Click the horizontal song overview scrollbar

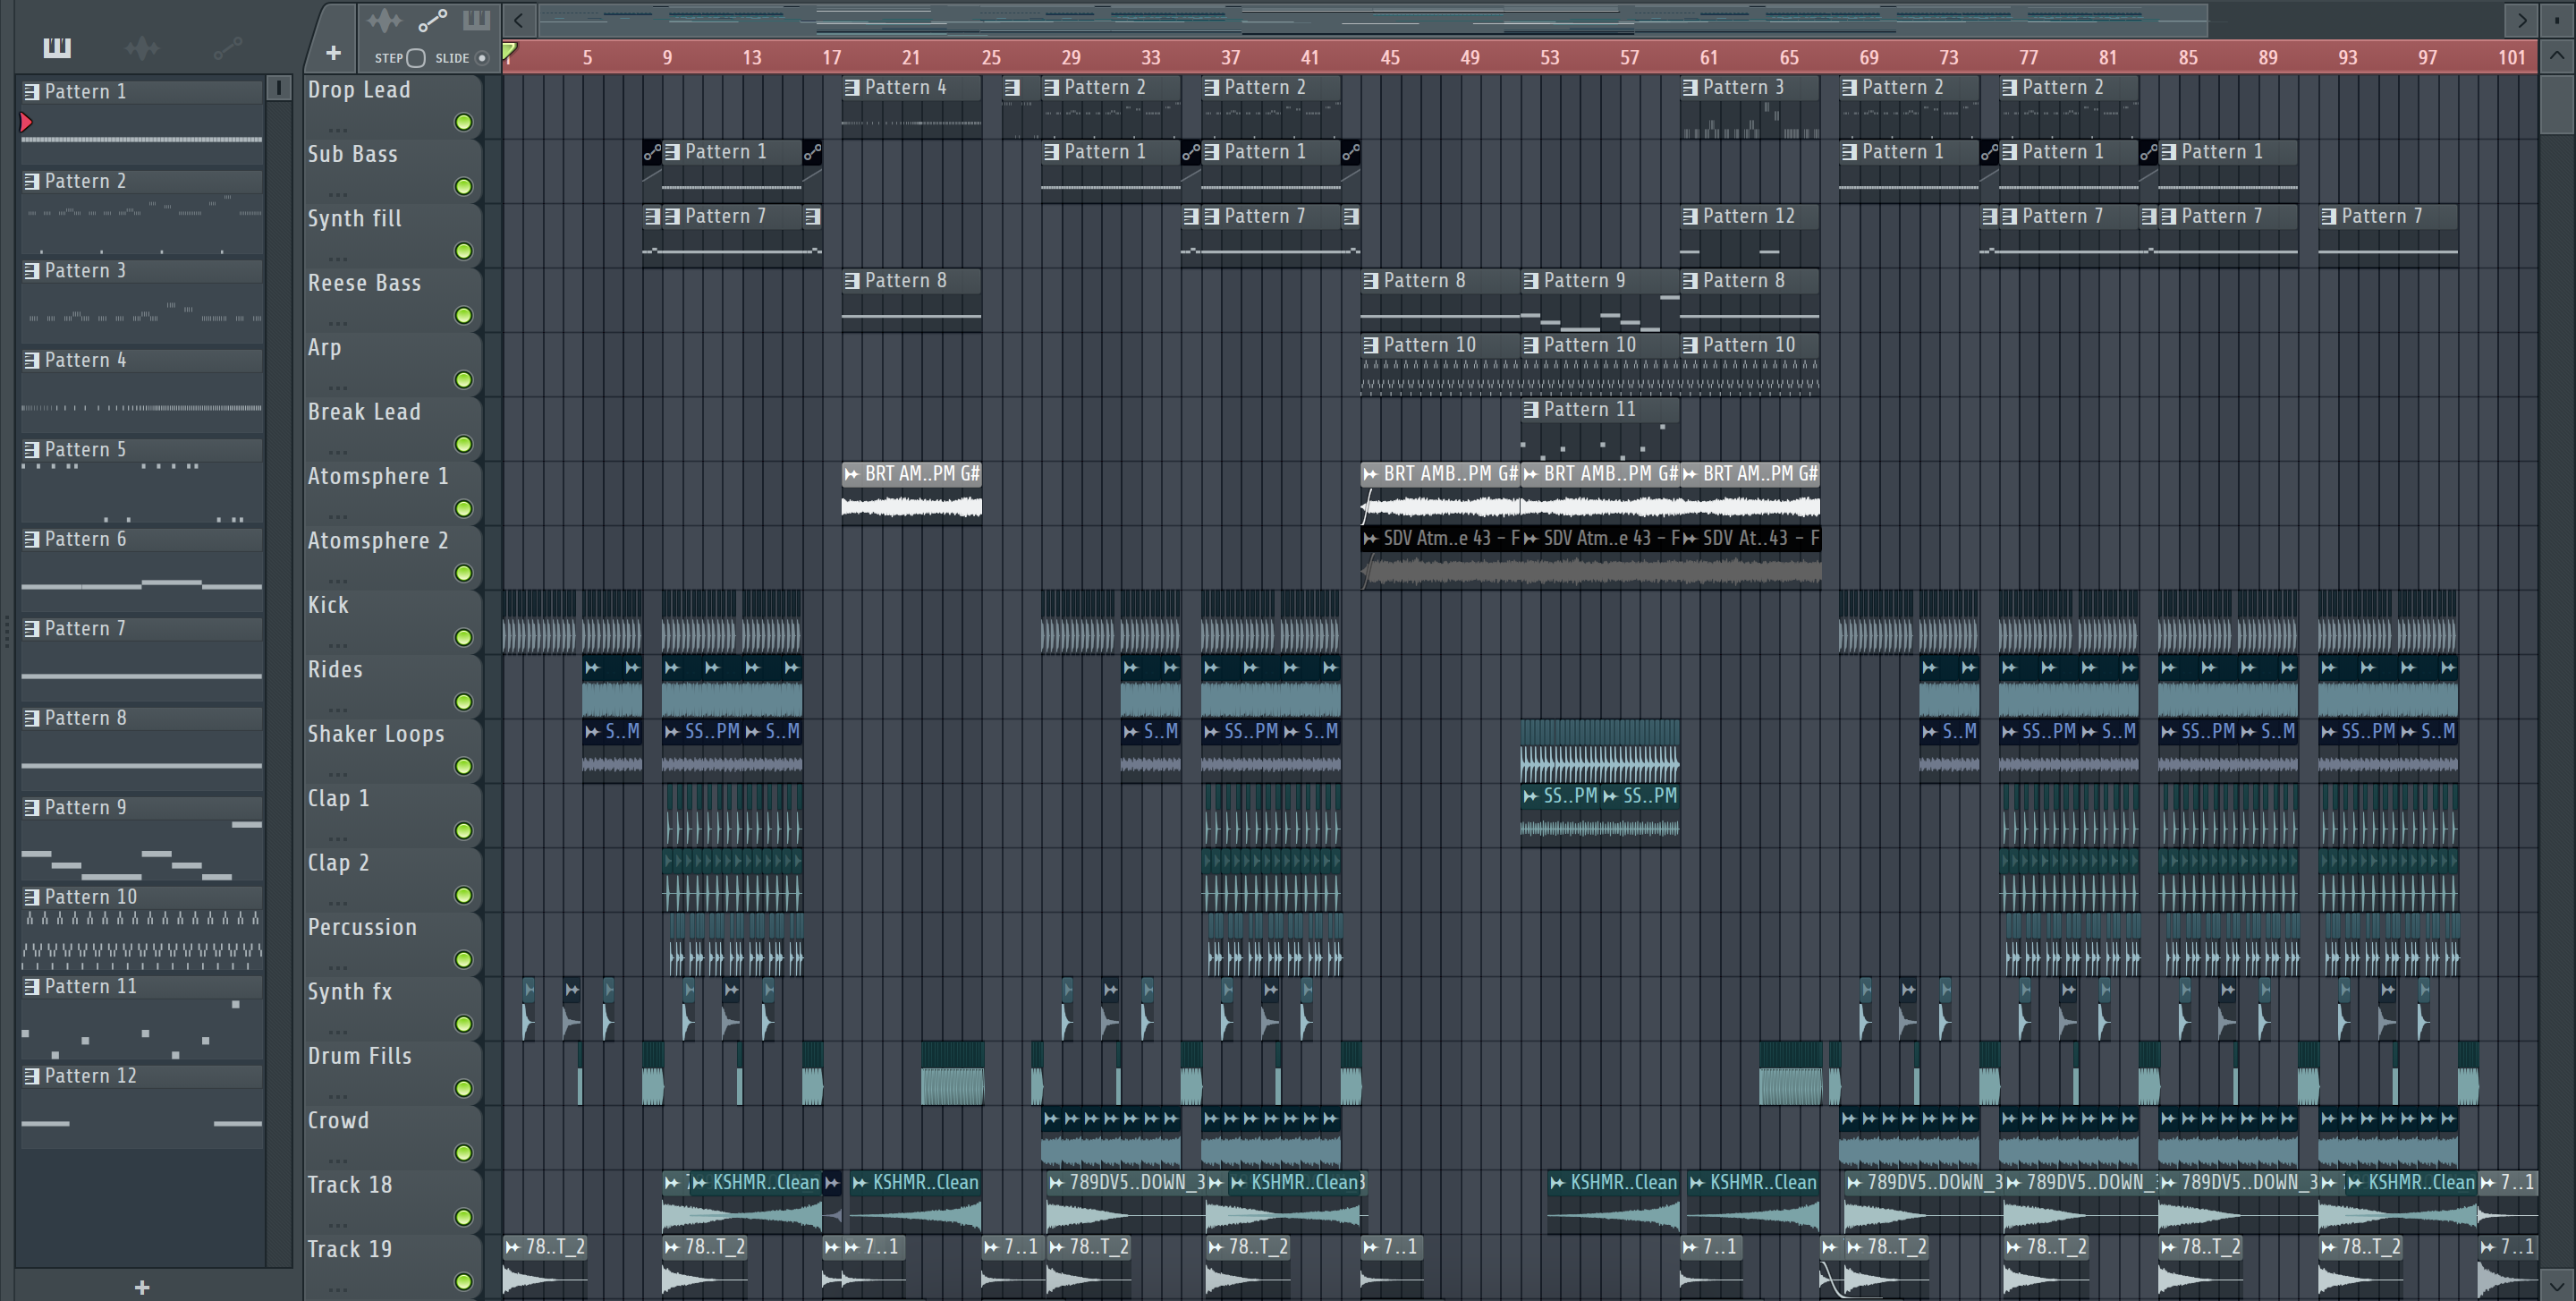(x=1374, y=19)
